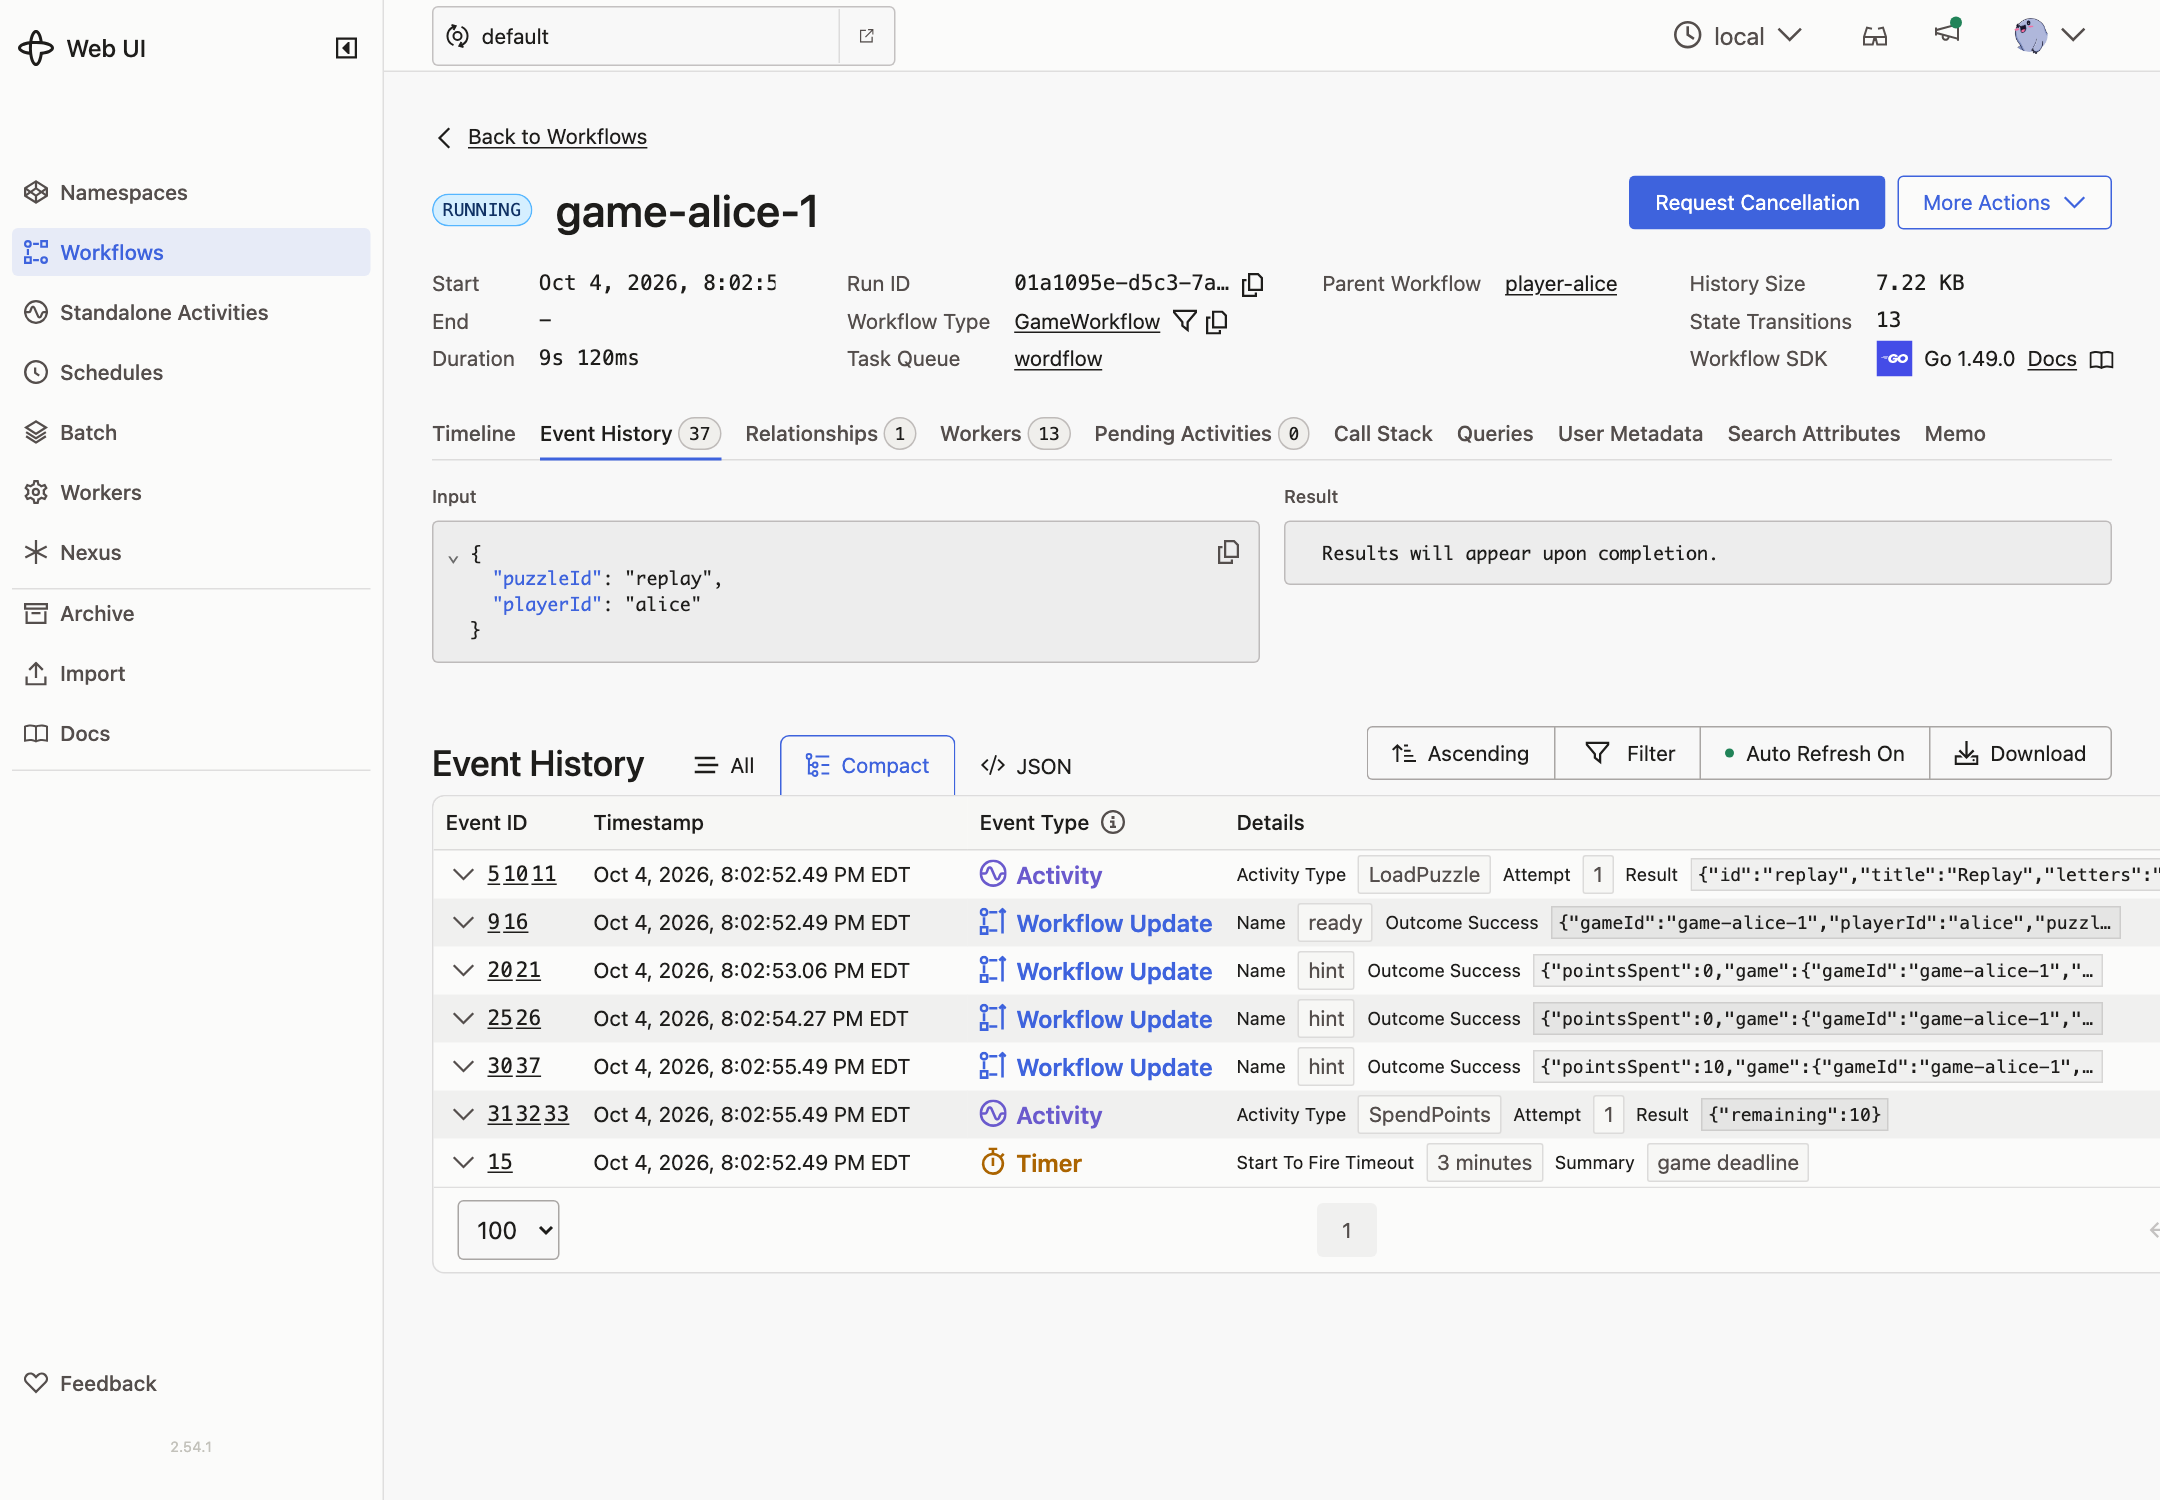Image resolution: width=2160 pixels, height=1500 pixels.
Task: Open Standalone Activities in the sidebar
Action: pos(191,312)
